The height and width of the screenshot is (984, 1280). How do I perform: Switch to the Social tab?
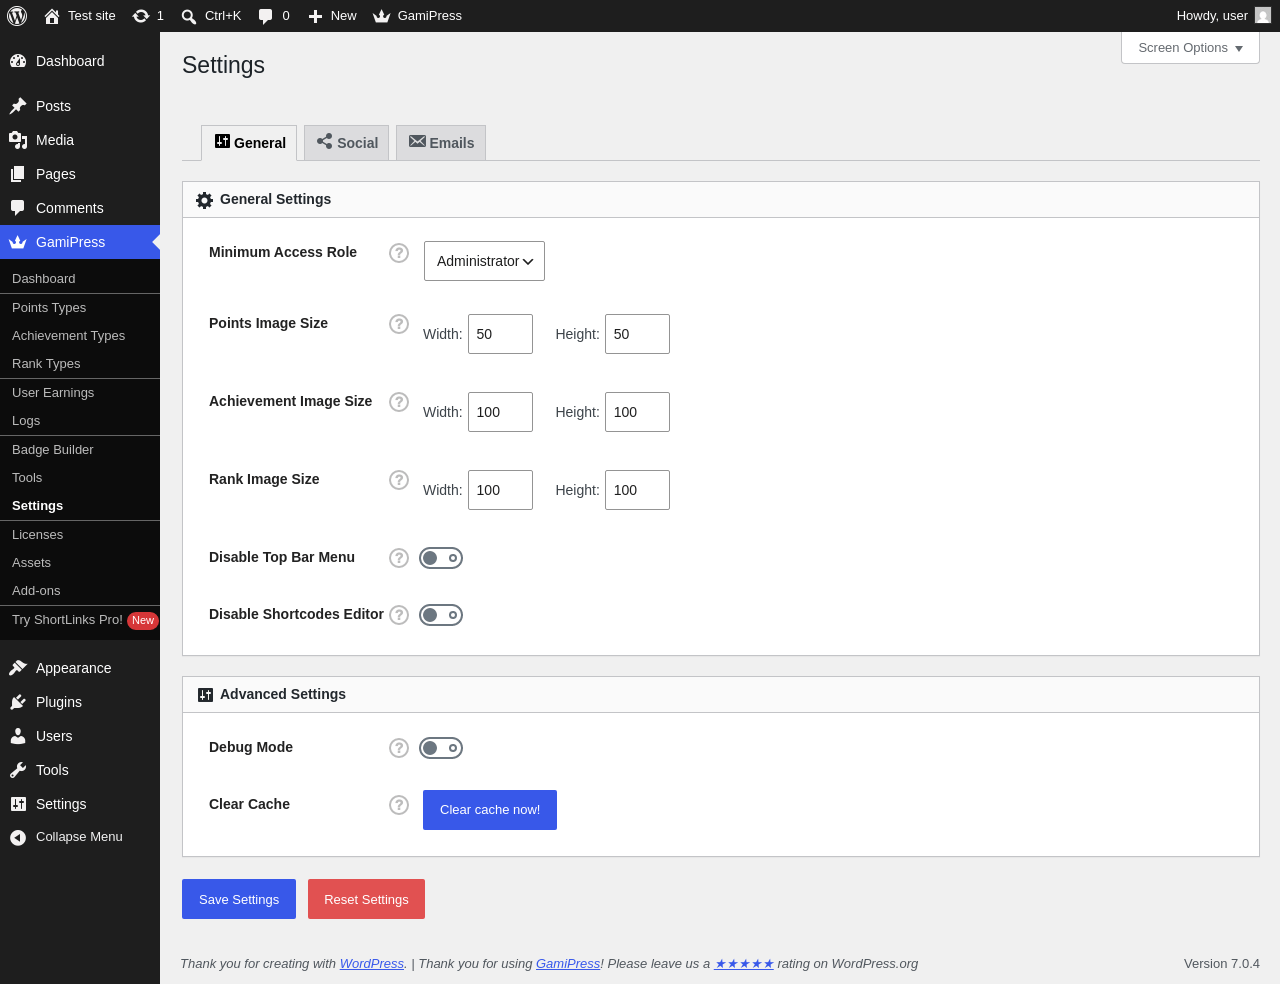346,143
